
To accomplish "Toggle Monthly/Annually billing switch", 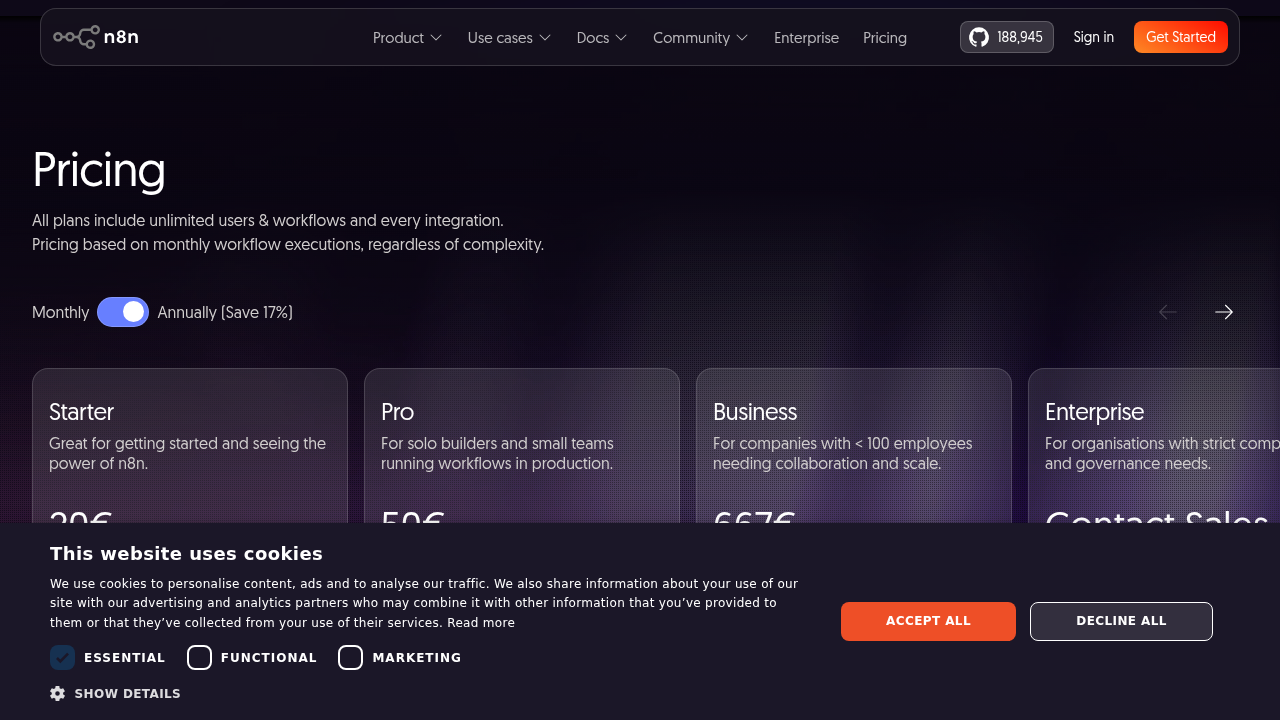I will coord(123,312).
